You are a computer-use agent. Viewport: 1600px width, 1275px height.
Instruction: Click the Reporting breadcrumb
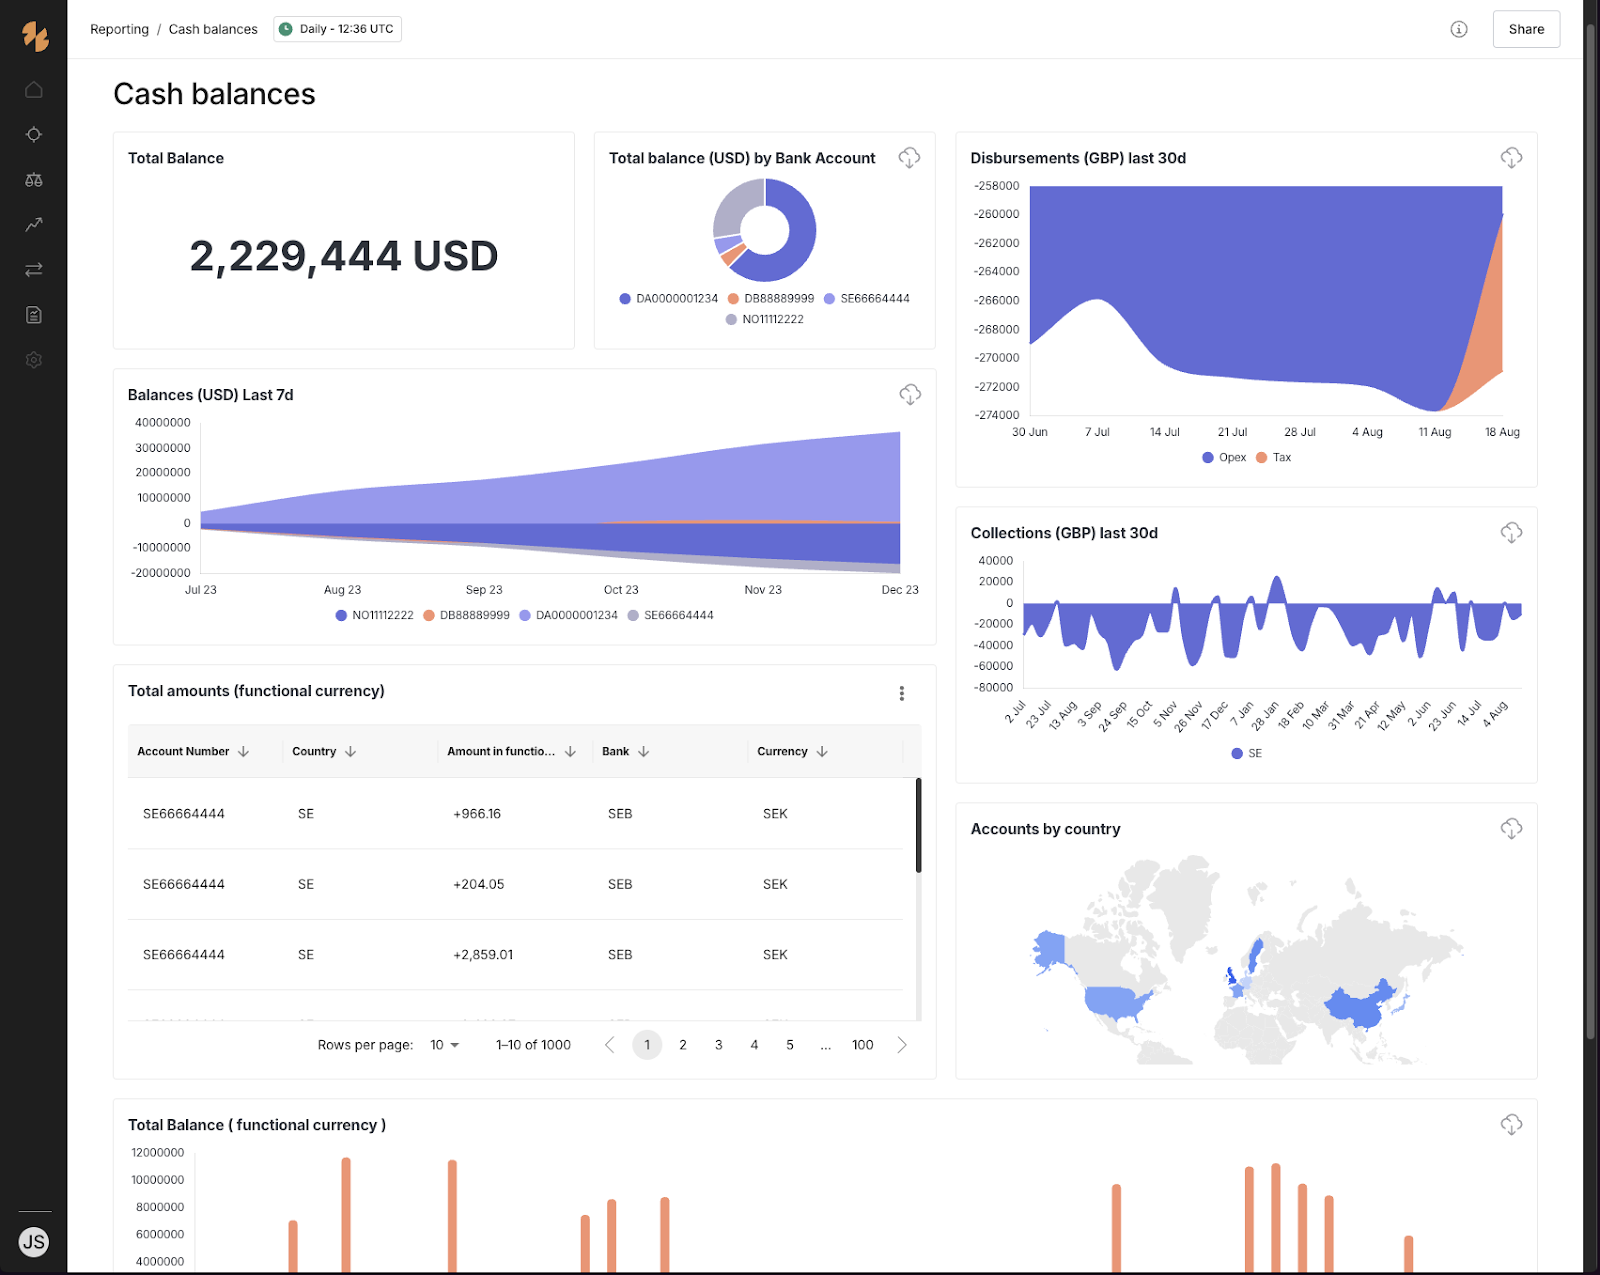[119, 29]
